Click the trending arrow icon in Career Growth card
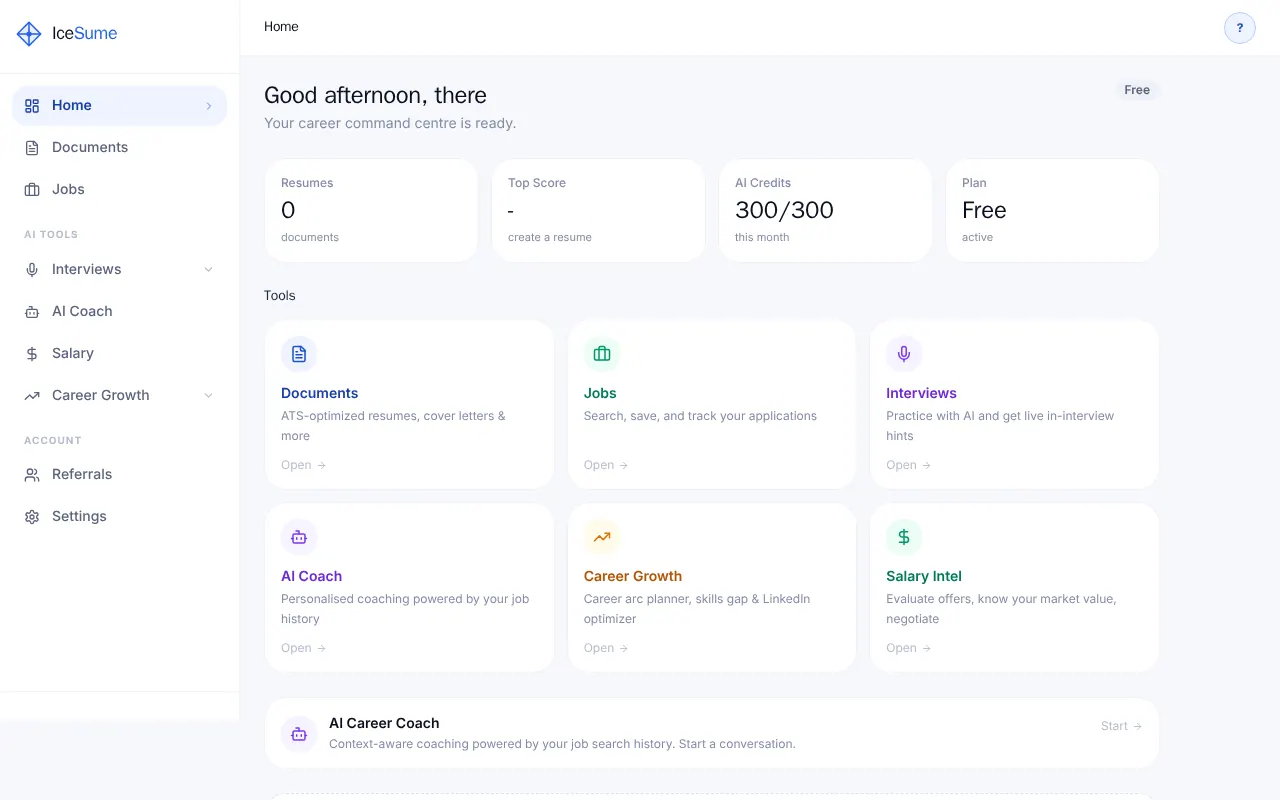The image size is (1280, 800). point(602,537)
